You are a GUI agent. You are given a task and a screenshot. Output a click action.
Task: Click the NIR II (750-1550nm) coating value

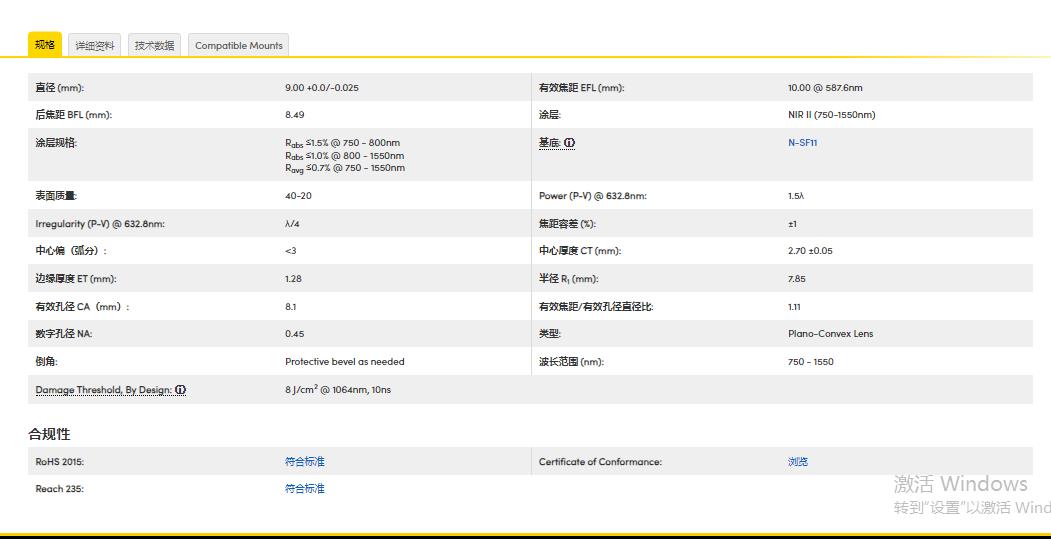tap(831, 115)
